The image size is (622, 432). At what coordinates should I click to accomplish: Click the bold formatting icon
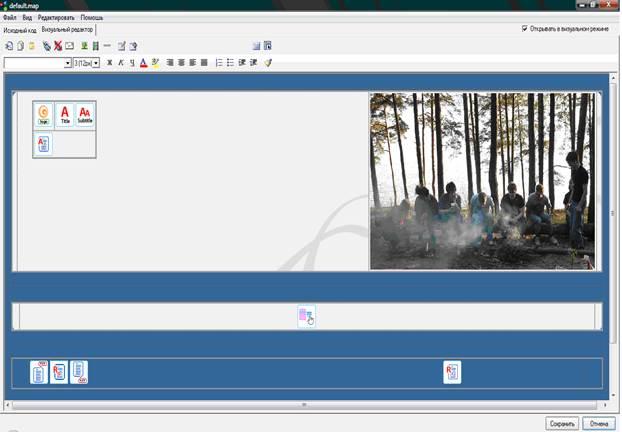pos(110,63)
